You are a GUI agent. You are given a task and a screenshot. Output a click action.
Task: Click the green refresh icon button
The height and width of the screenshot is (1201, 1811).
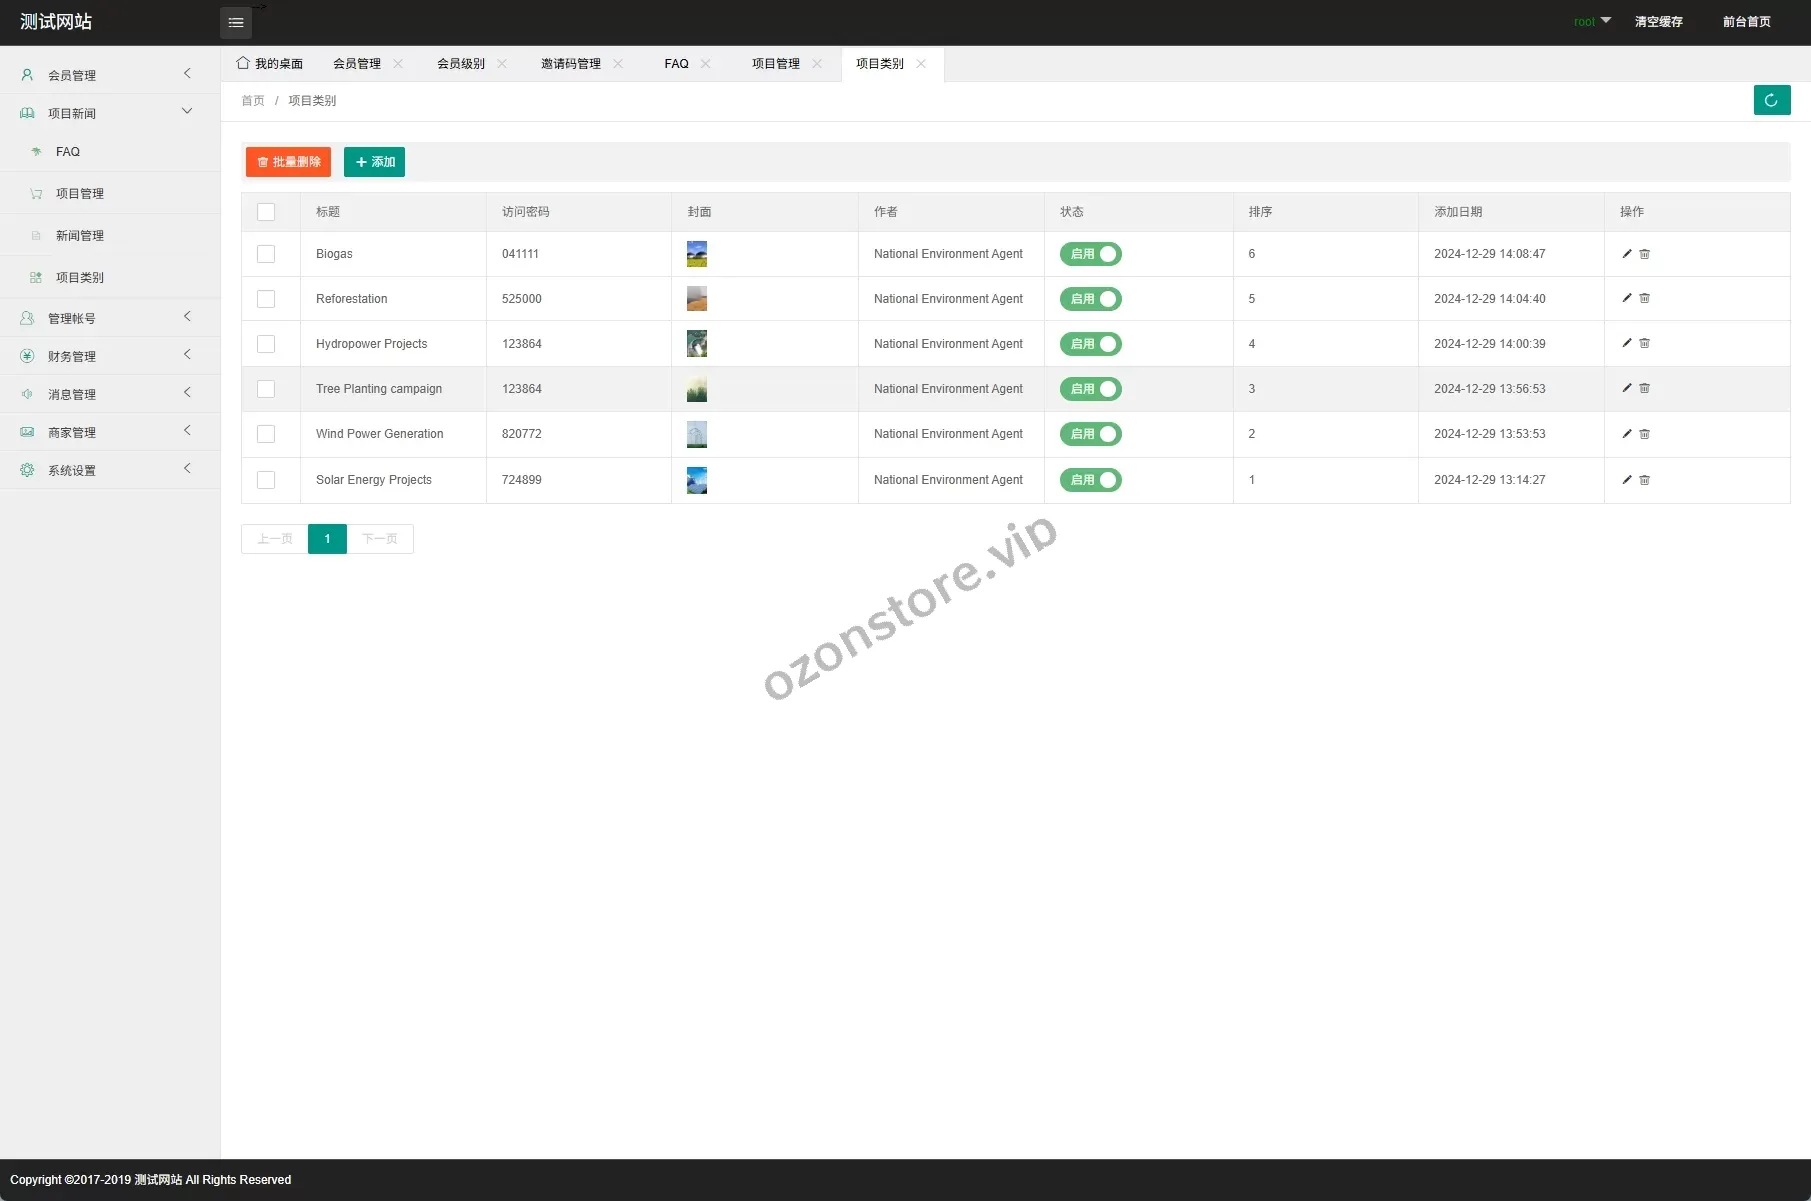(1771, 100)
